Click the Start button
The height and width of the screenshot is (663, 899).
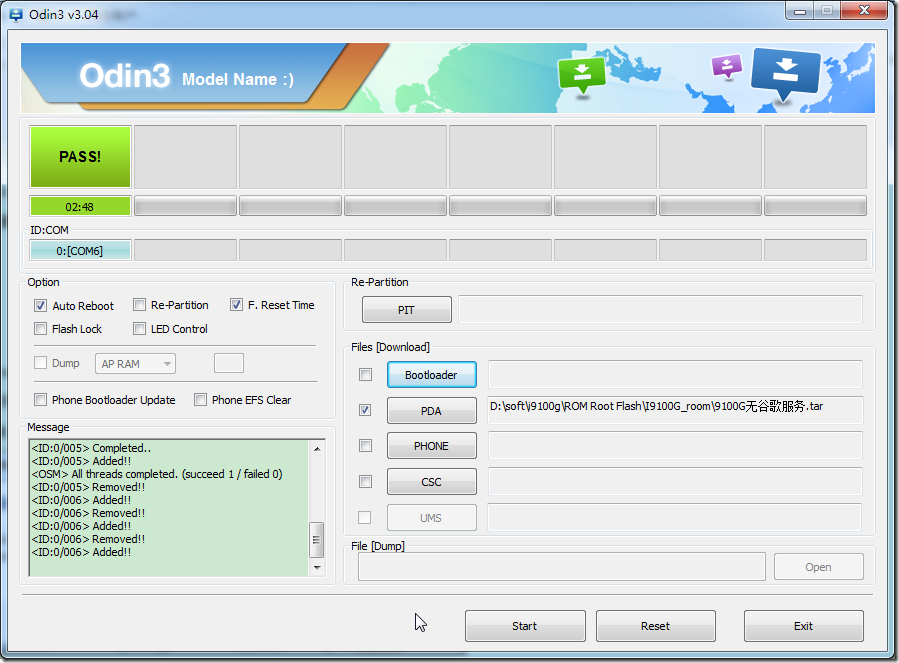[525, 626]
